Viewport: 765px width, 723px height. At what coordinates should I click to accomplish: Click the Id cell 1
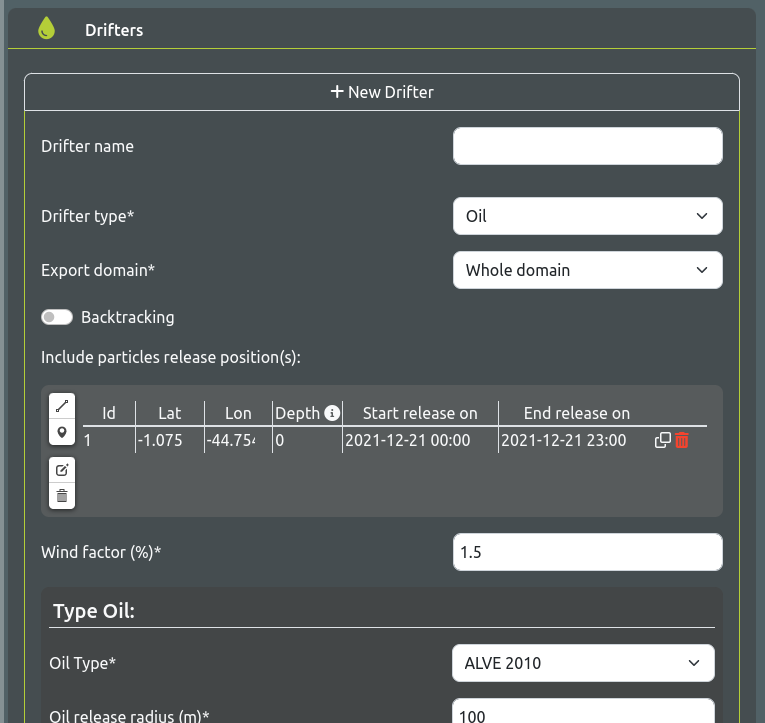[108, 440]
